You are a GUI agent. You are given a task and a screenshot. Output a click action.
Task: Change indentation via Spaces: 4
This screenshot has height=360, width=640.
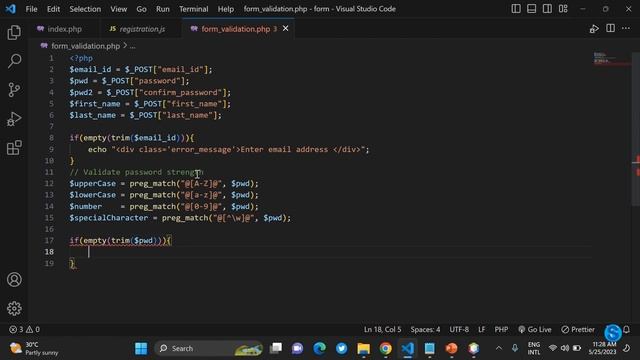coord(425,329)
